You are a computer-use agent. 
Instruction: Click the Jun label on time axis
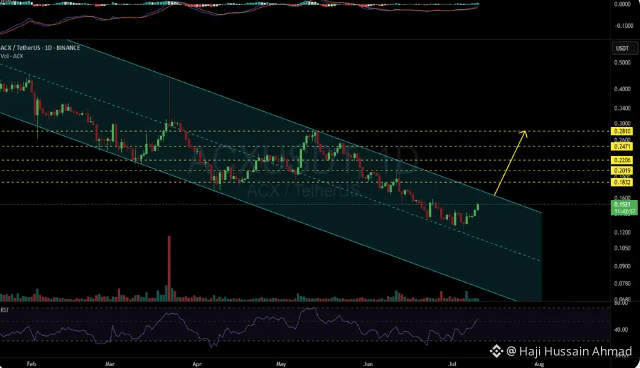(x=368, y=364)
